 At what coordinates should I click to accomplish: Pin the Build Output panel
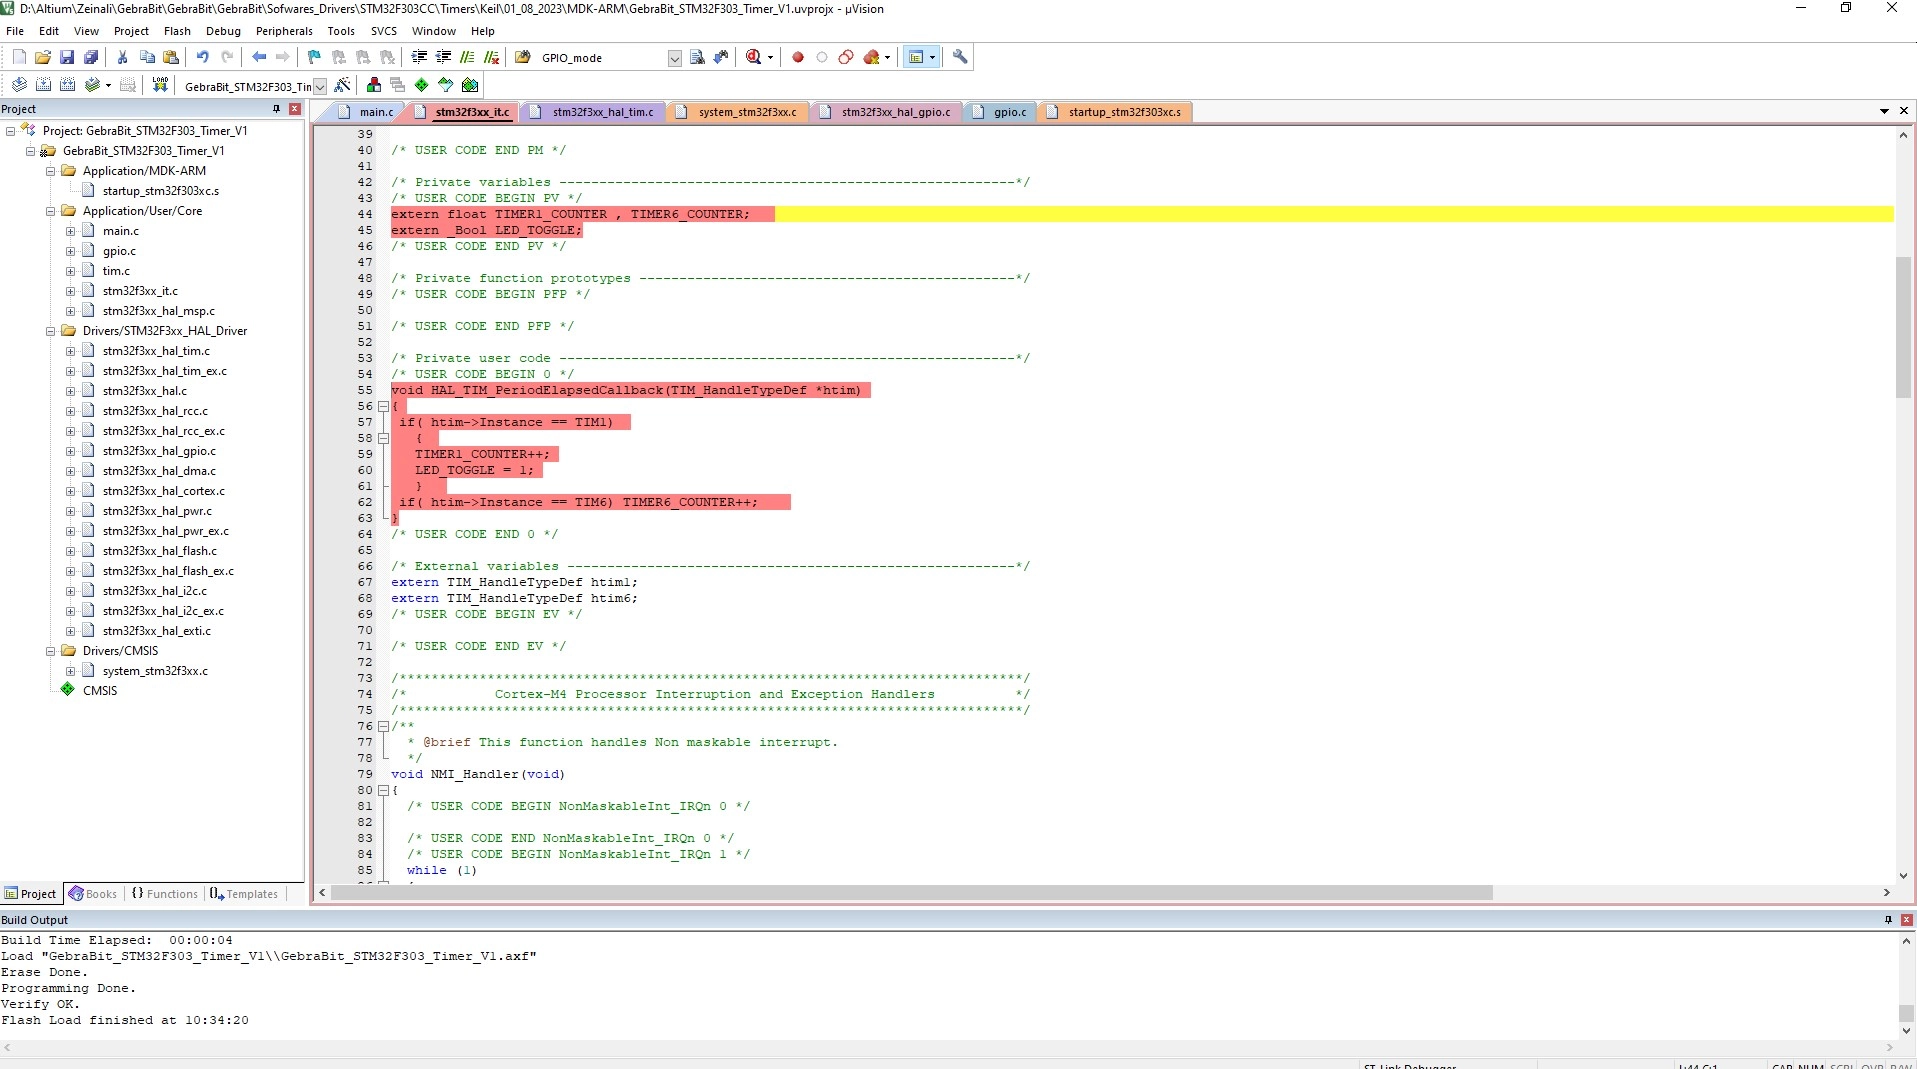click(1888, 920)
